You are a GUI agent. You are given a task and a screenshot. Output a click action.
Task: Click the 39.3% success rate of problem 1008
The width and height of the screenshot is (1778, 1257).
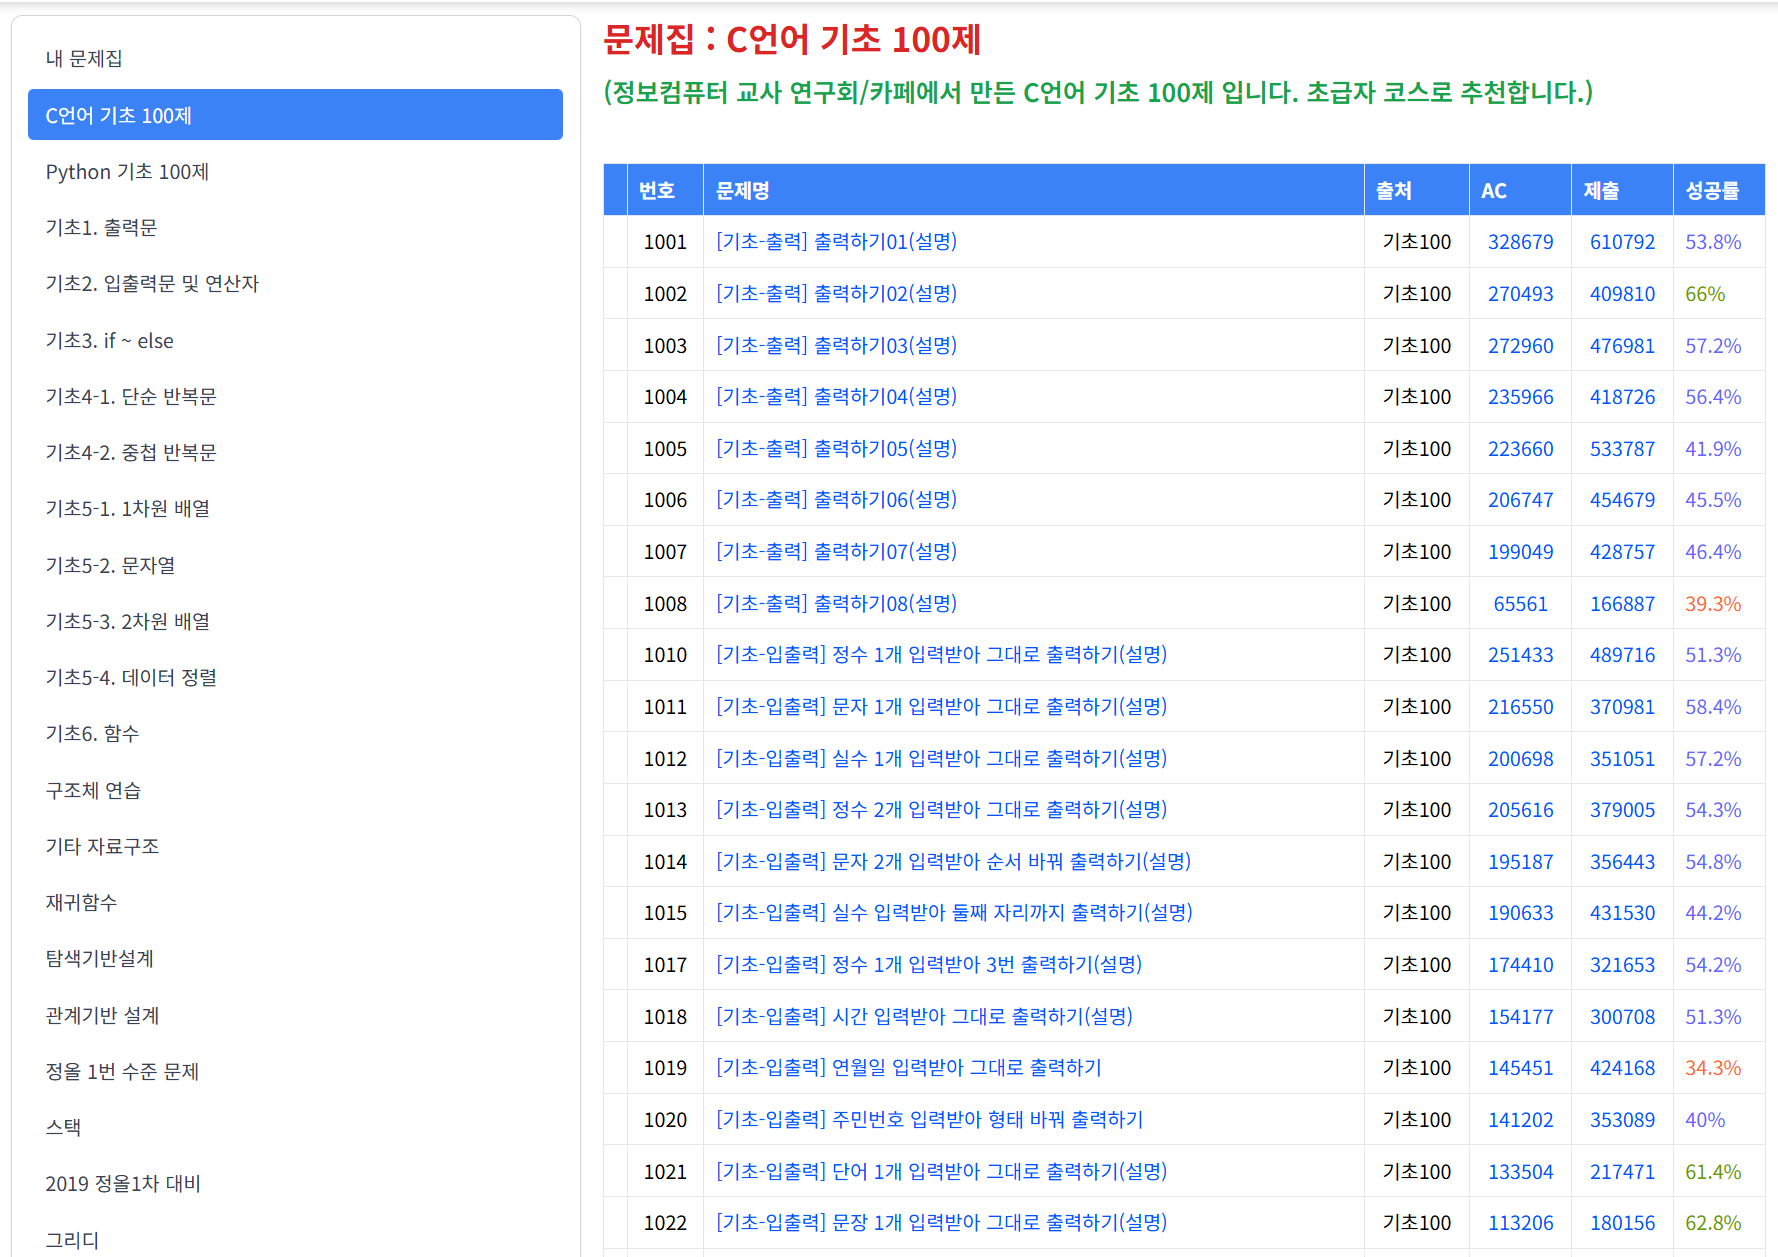[1712, 604]
